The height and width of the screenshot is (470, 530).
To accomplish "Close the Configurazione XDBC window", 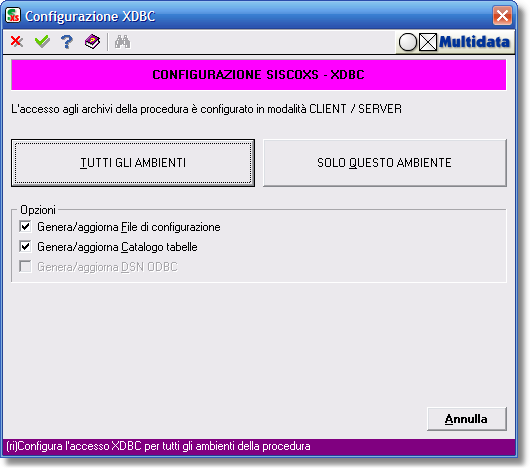I will [x=502, y=16].
